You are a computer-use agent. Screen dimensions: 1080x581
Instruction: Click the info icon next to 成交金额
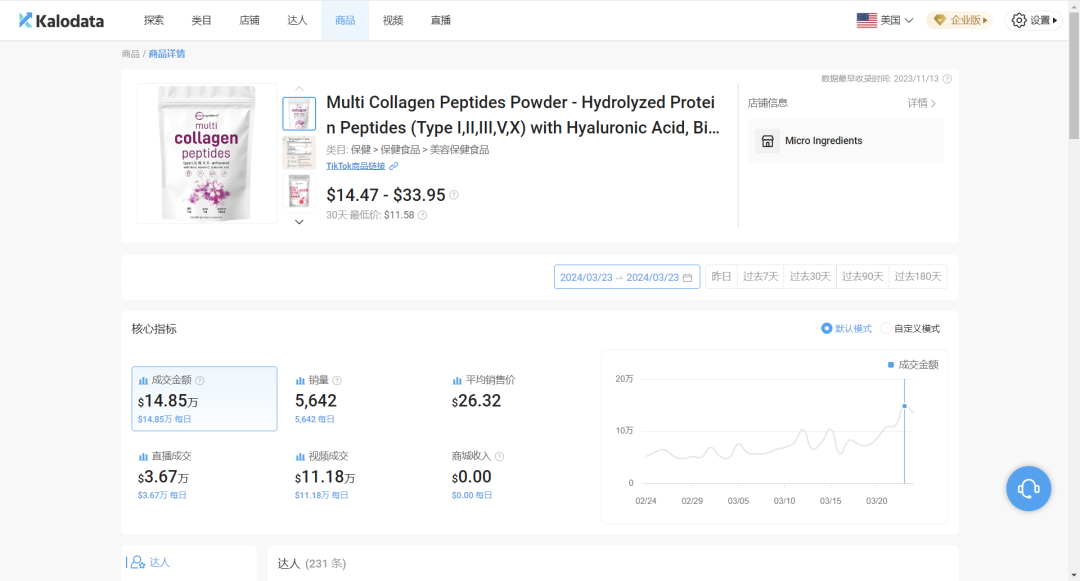200,381
